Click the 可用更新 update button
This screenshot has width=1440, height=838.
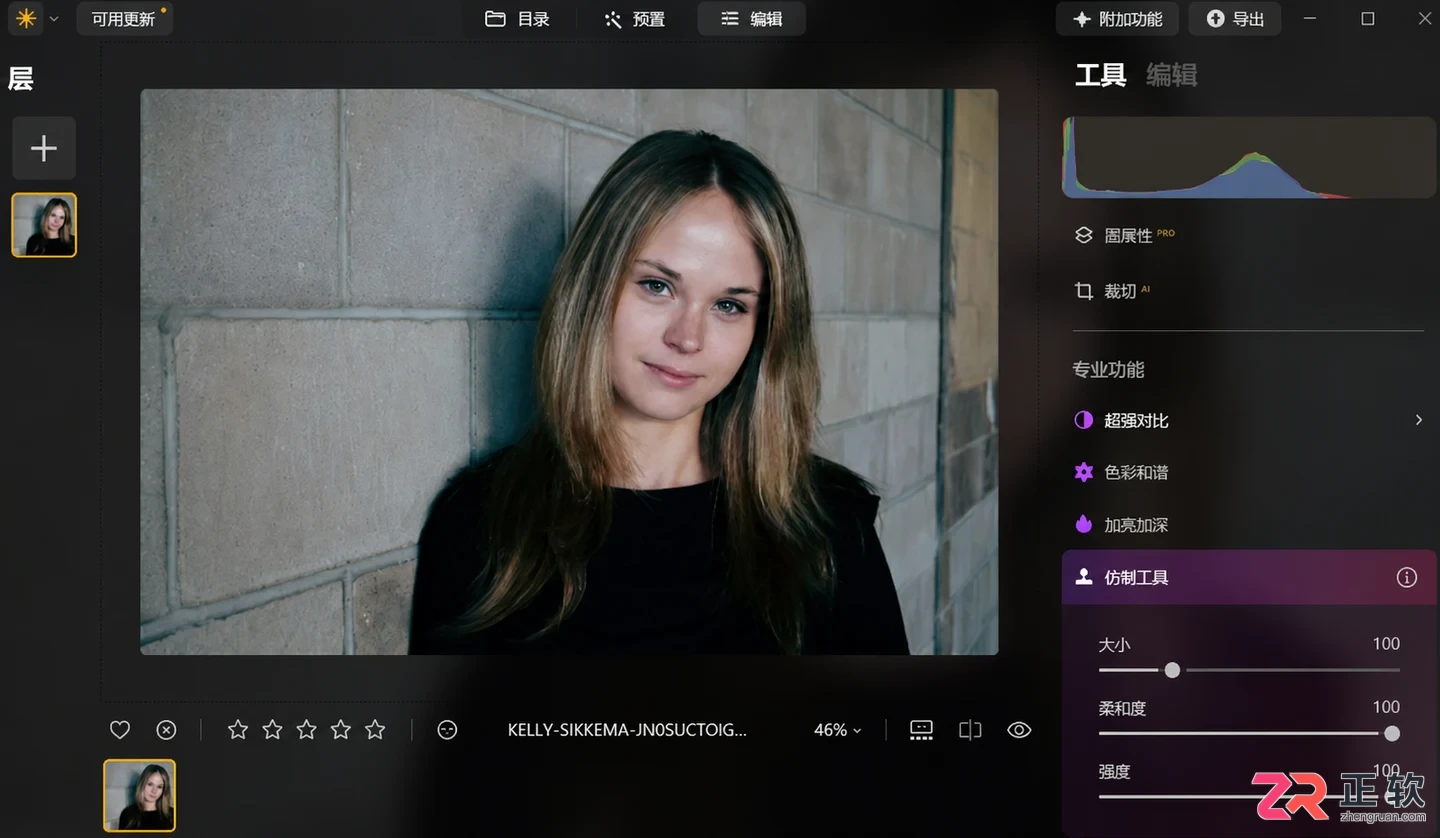click(124, 19)
